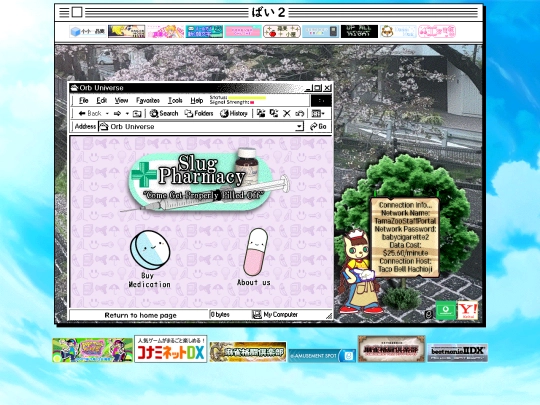
Task: Click the Copy To toolbar icon
Action: coord(274,113)
